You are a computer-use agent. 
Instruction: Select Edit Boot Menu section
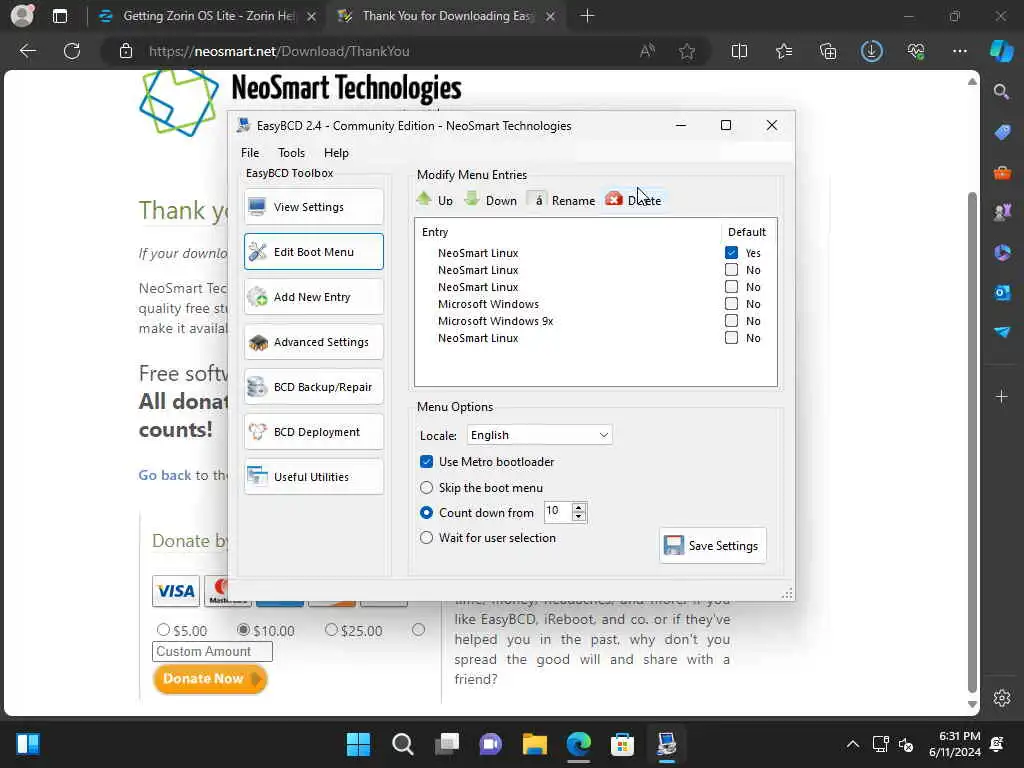[x=313, y=251]
